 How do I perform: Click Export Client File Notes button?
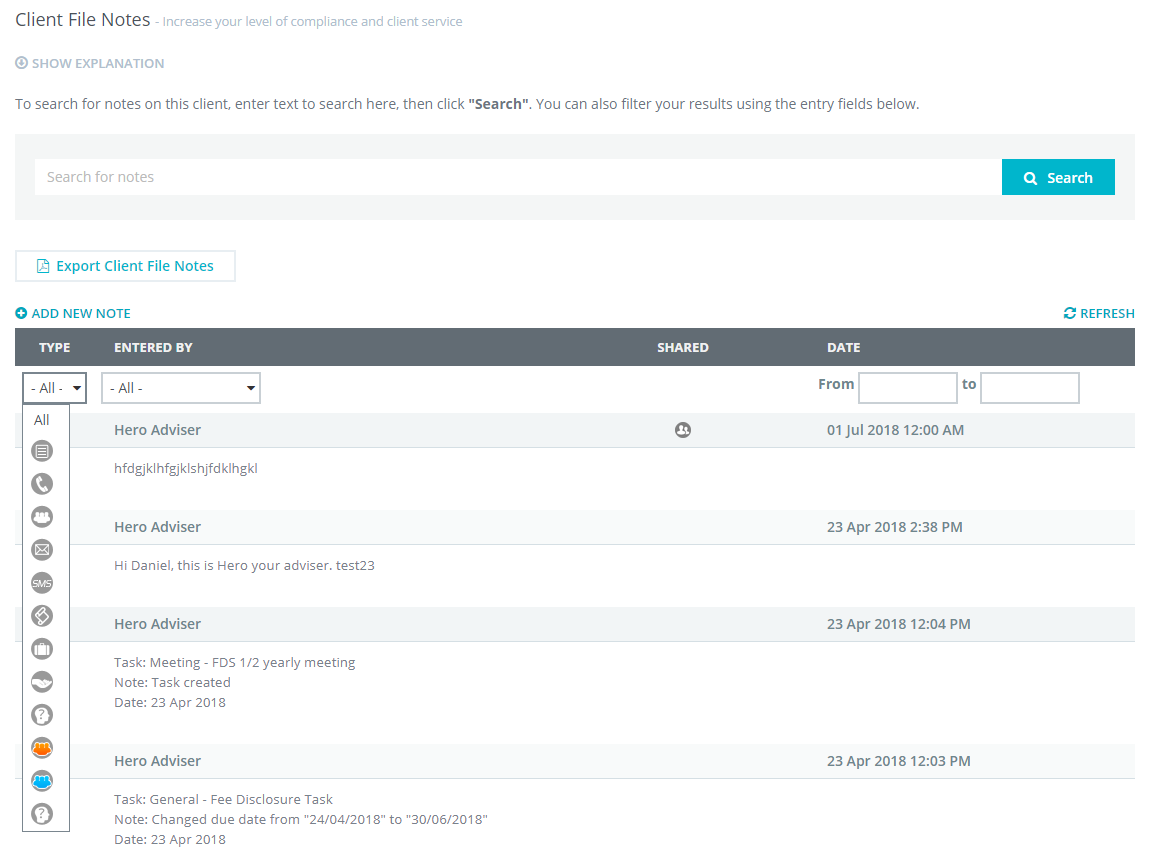[x=125, y=266]
